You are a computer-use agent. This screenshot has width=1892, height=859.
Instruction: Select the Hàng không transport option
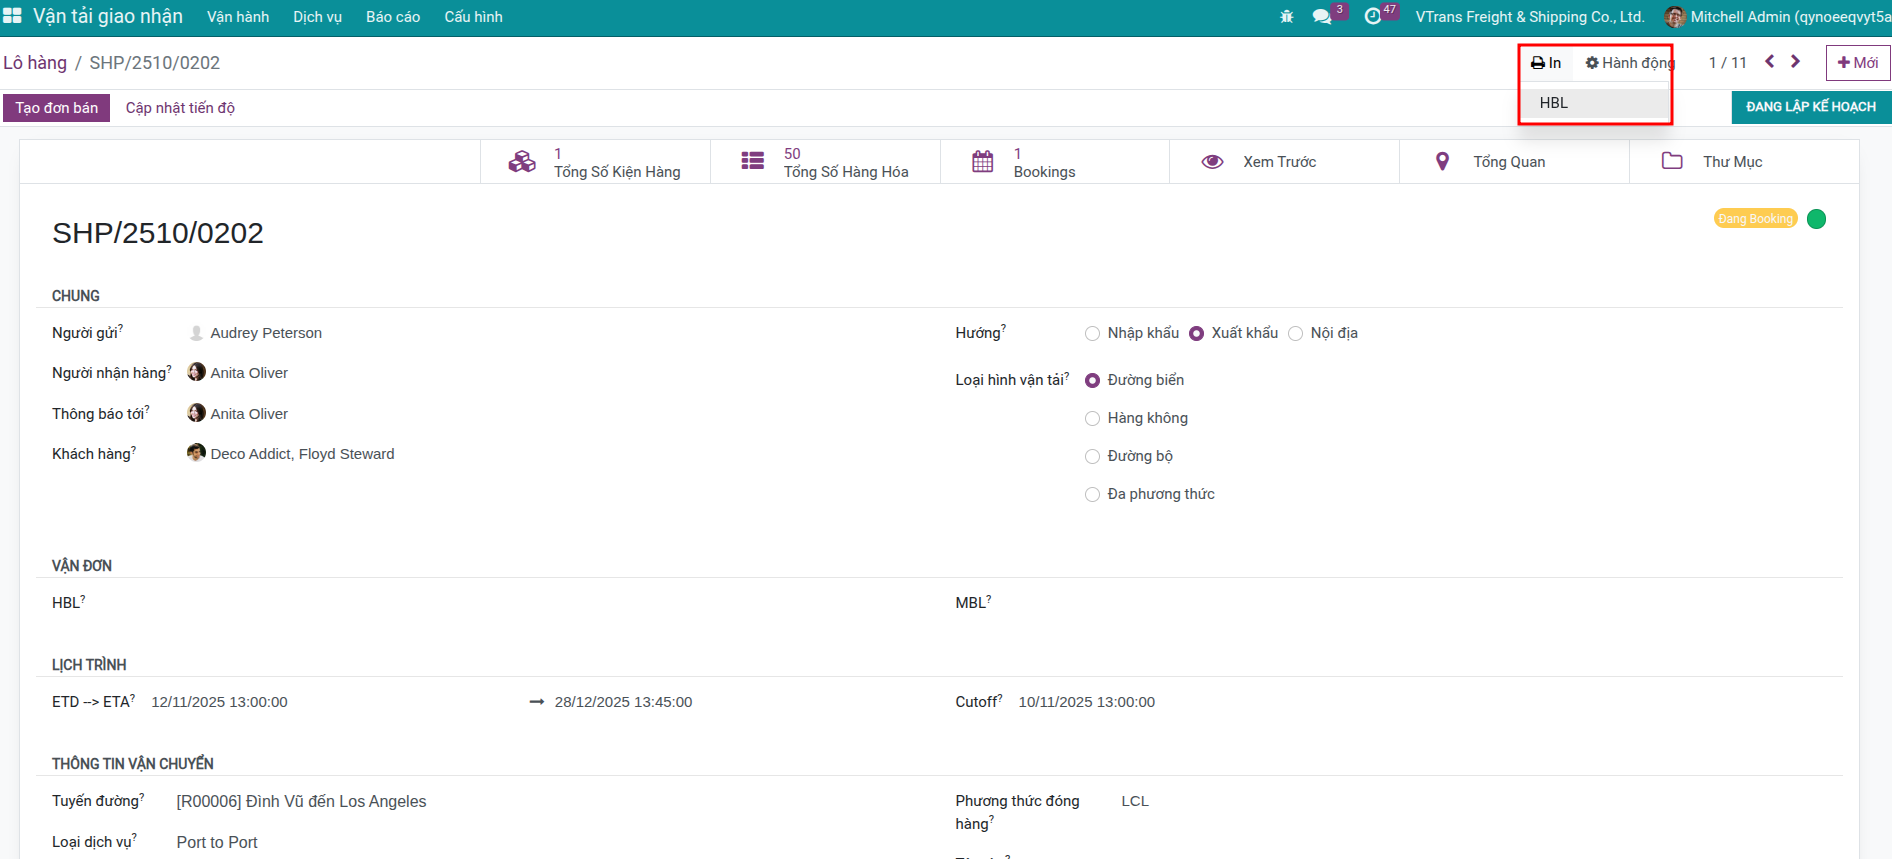1092,419
